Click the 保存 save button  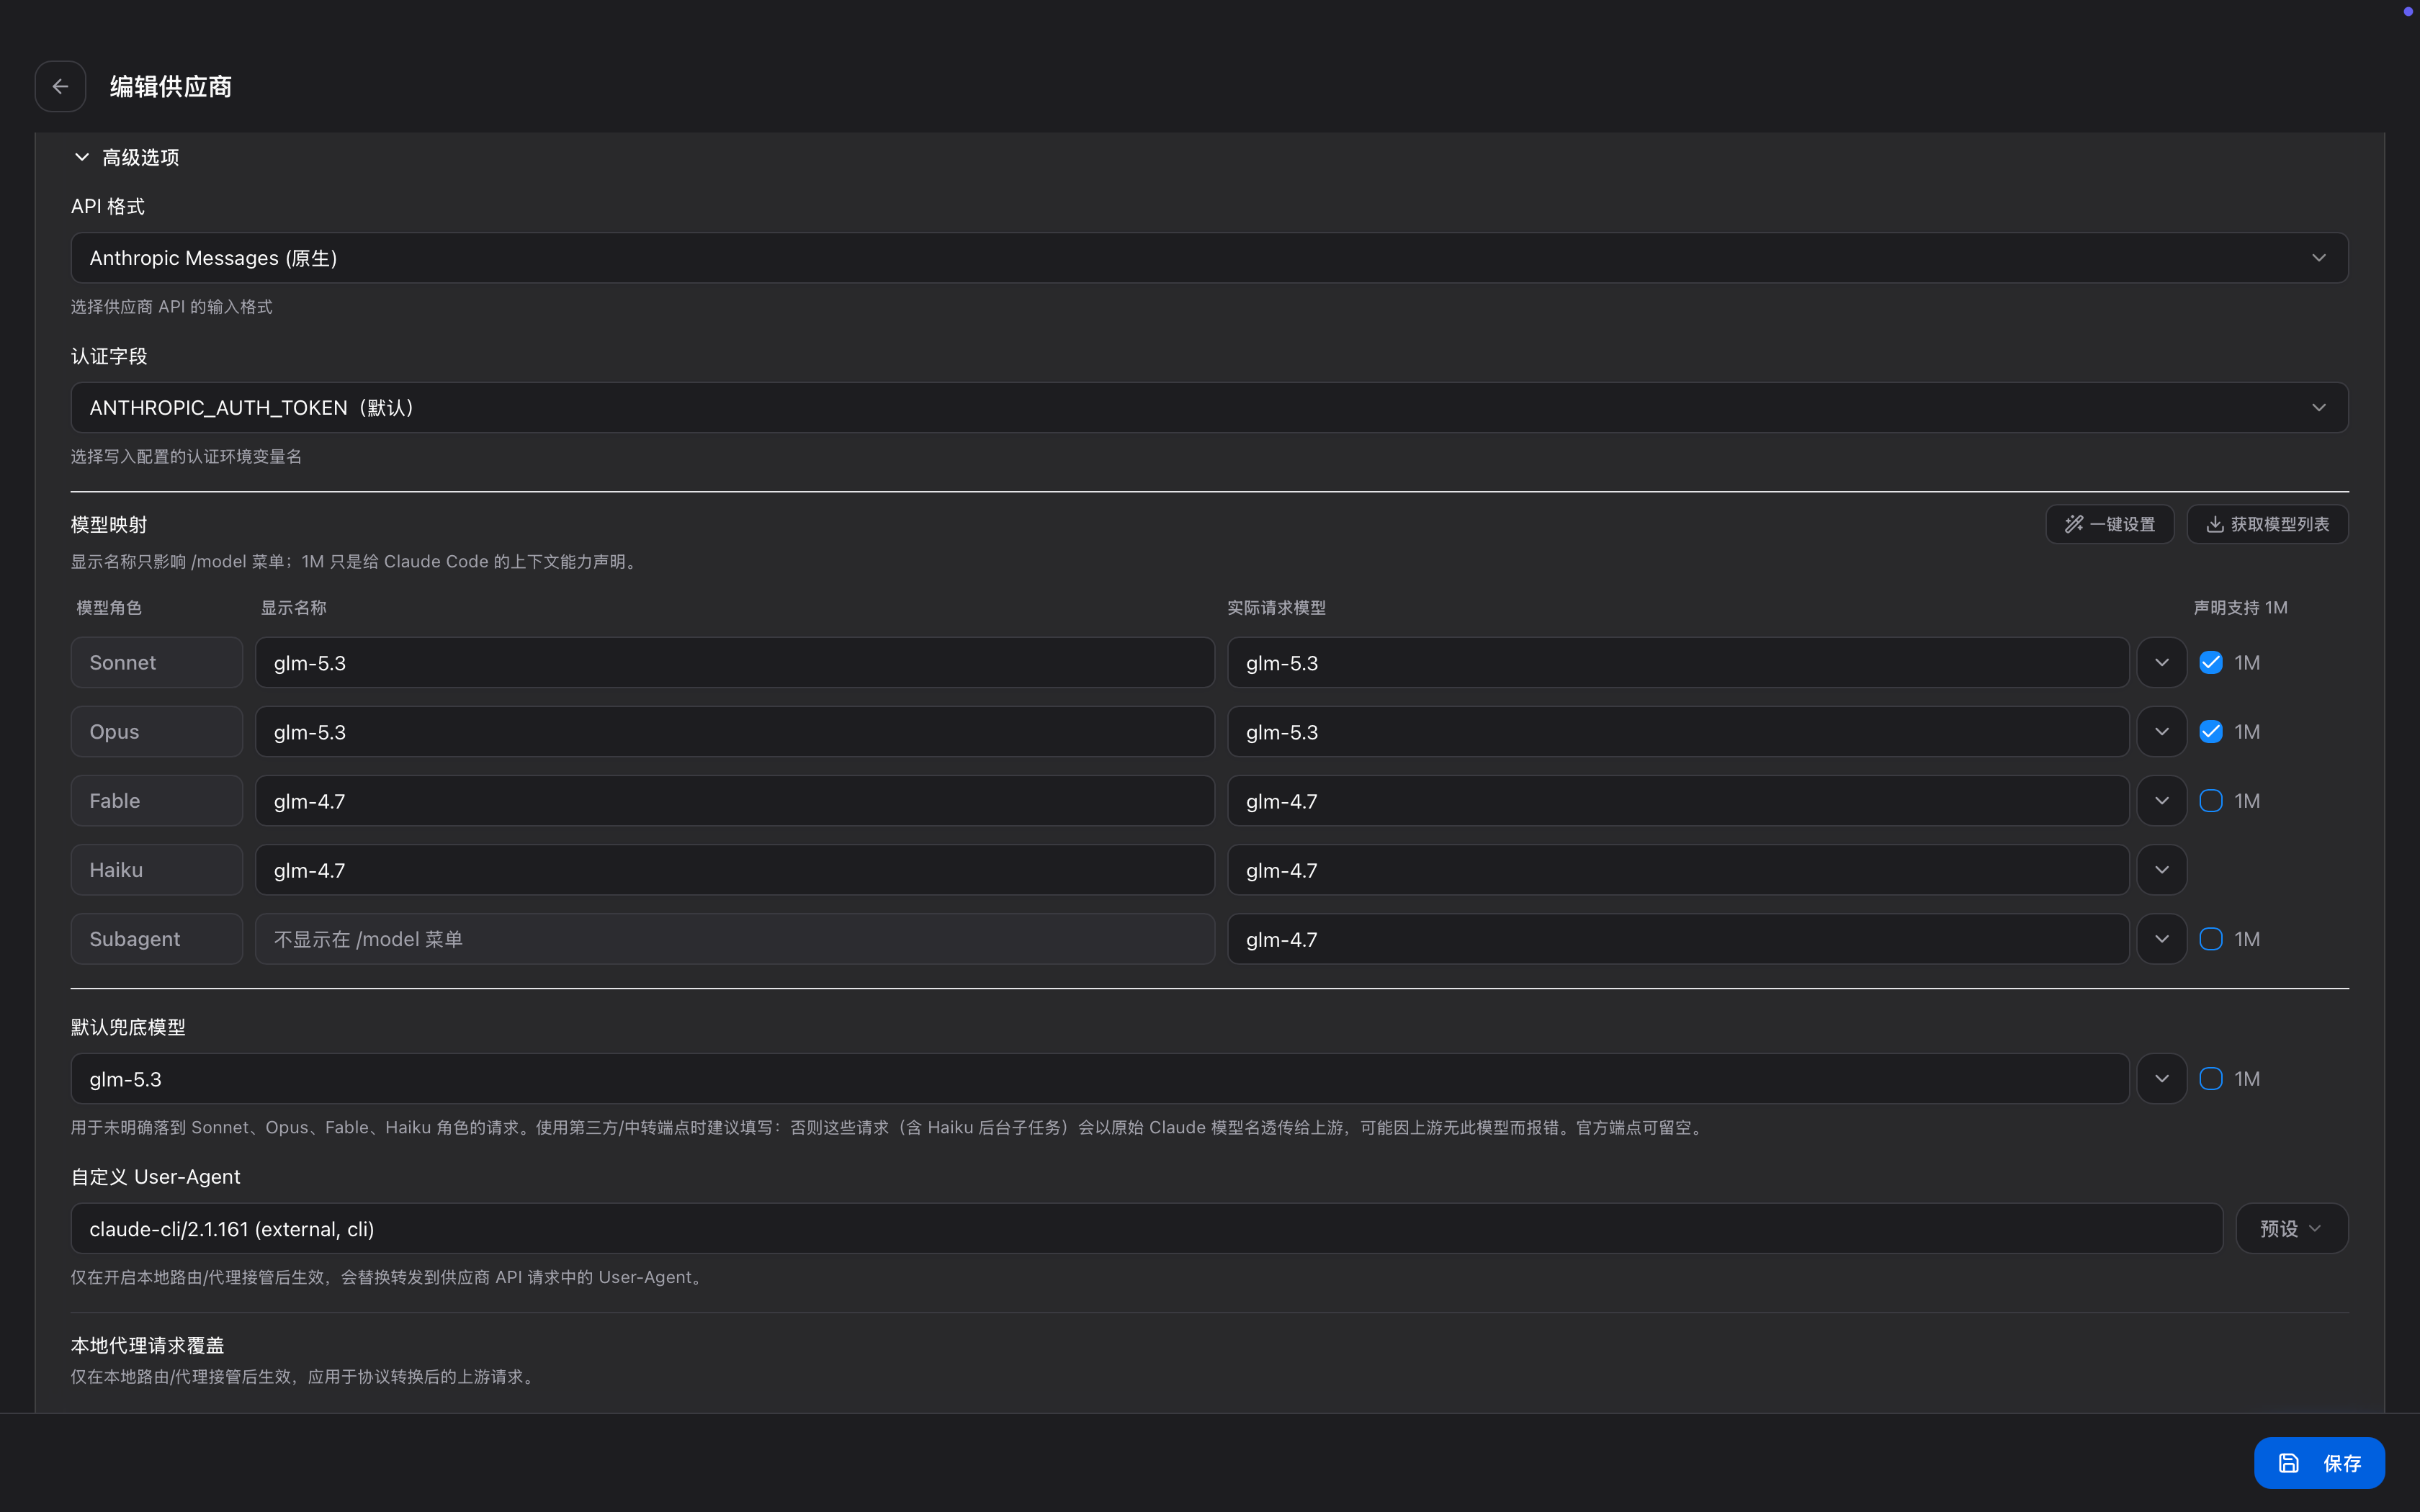point(2319,1463)
